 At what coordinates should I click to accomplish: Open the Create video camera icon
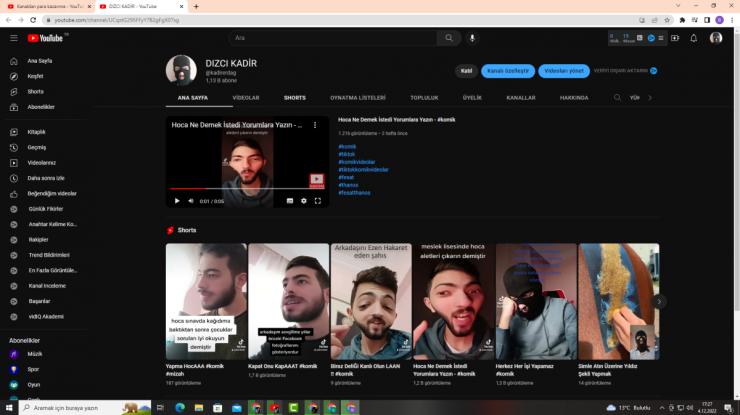click(x=675, y=38)
